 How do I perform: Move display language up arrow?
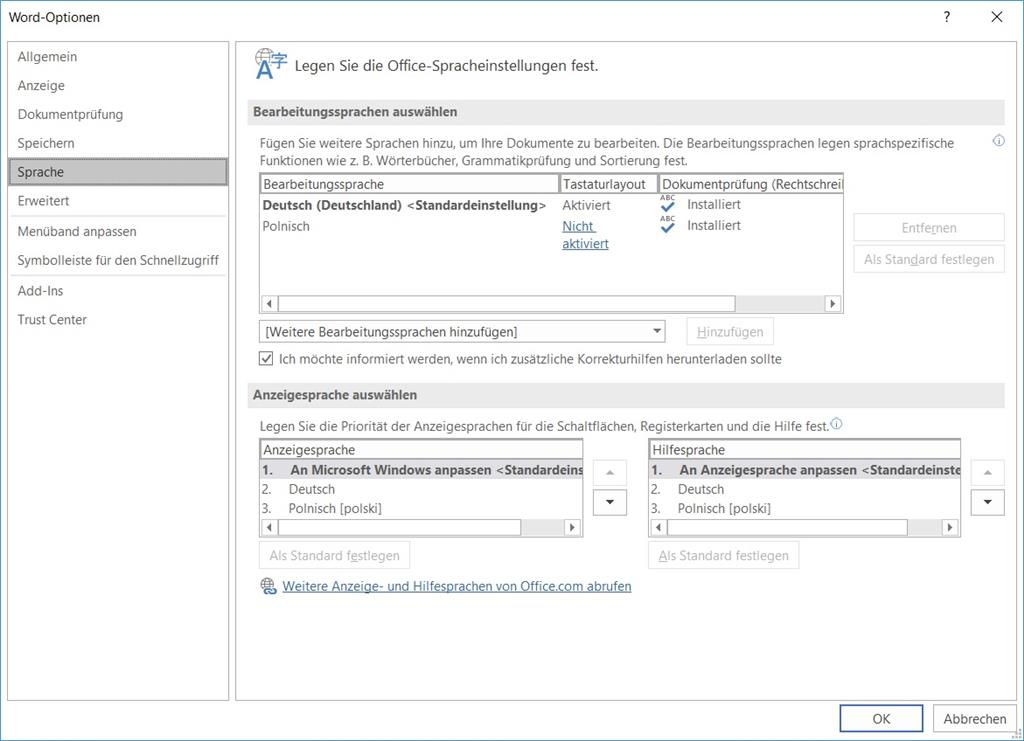point(609,472)
